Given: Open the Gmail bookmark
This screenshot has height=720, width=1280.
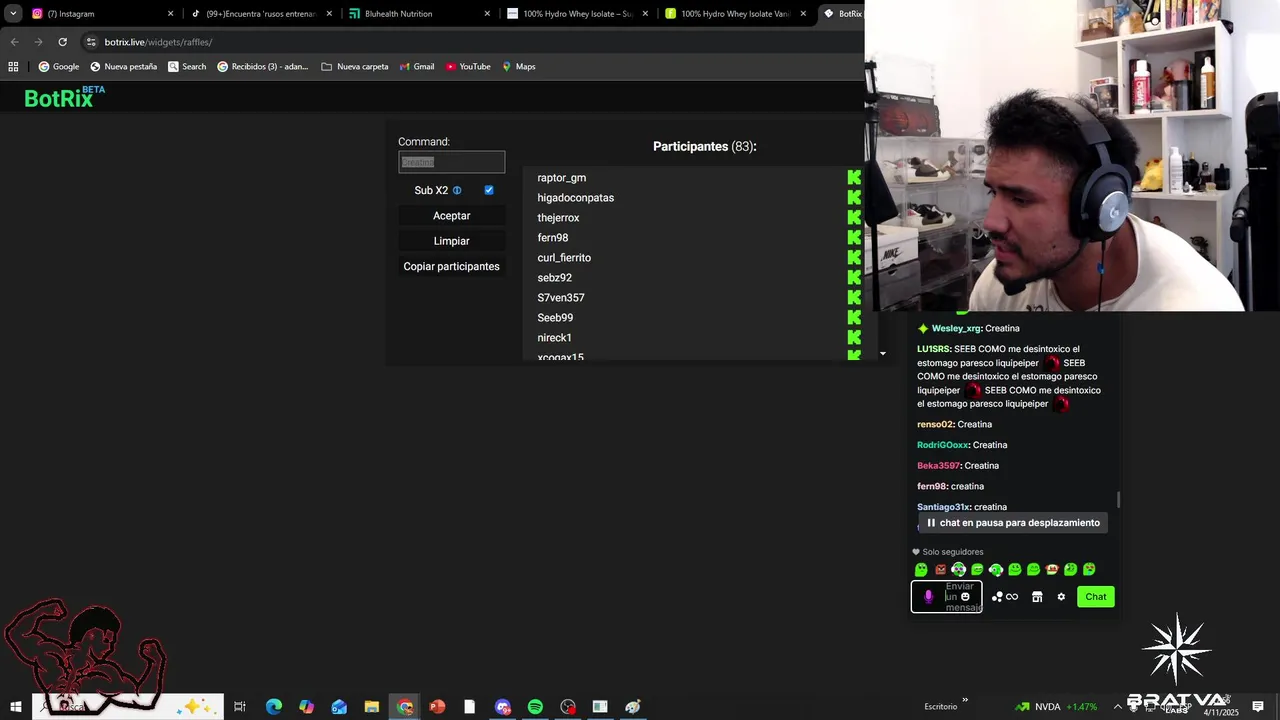Looking at the screenshot, I should (417, 66).
